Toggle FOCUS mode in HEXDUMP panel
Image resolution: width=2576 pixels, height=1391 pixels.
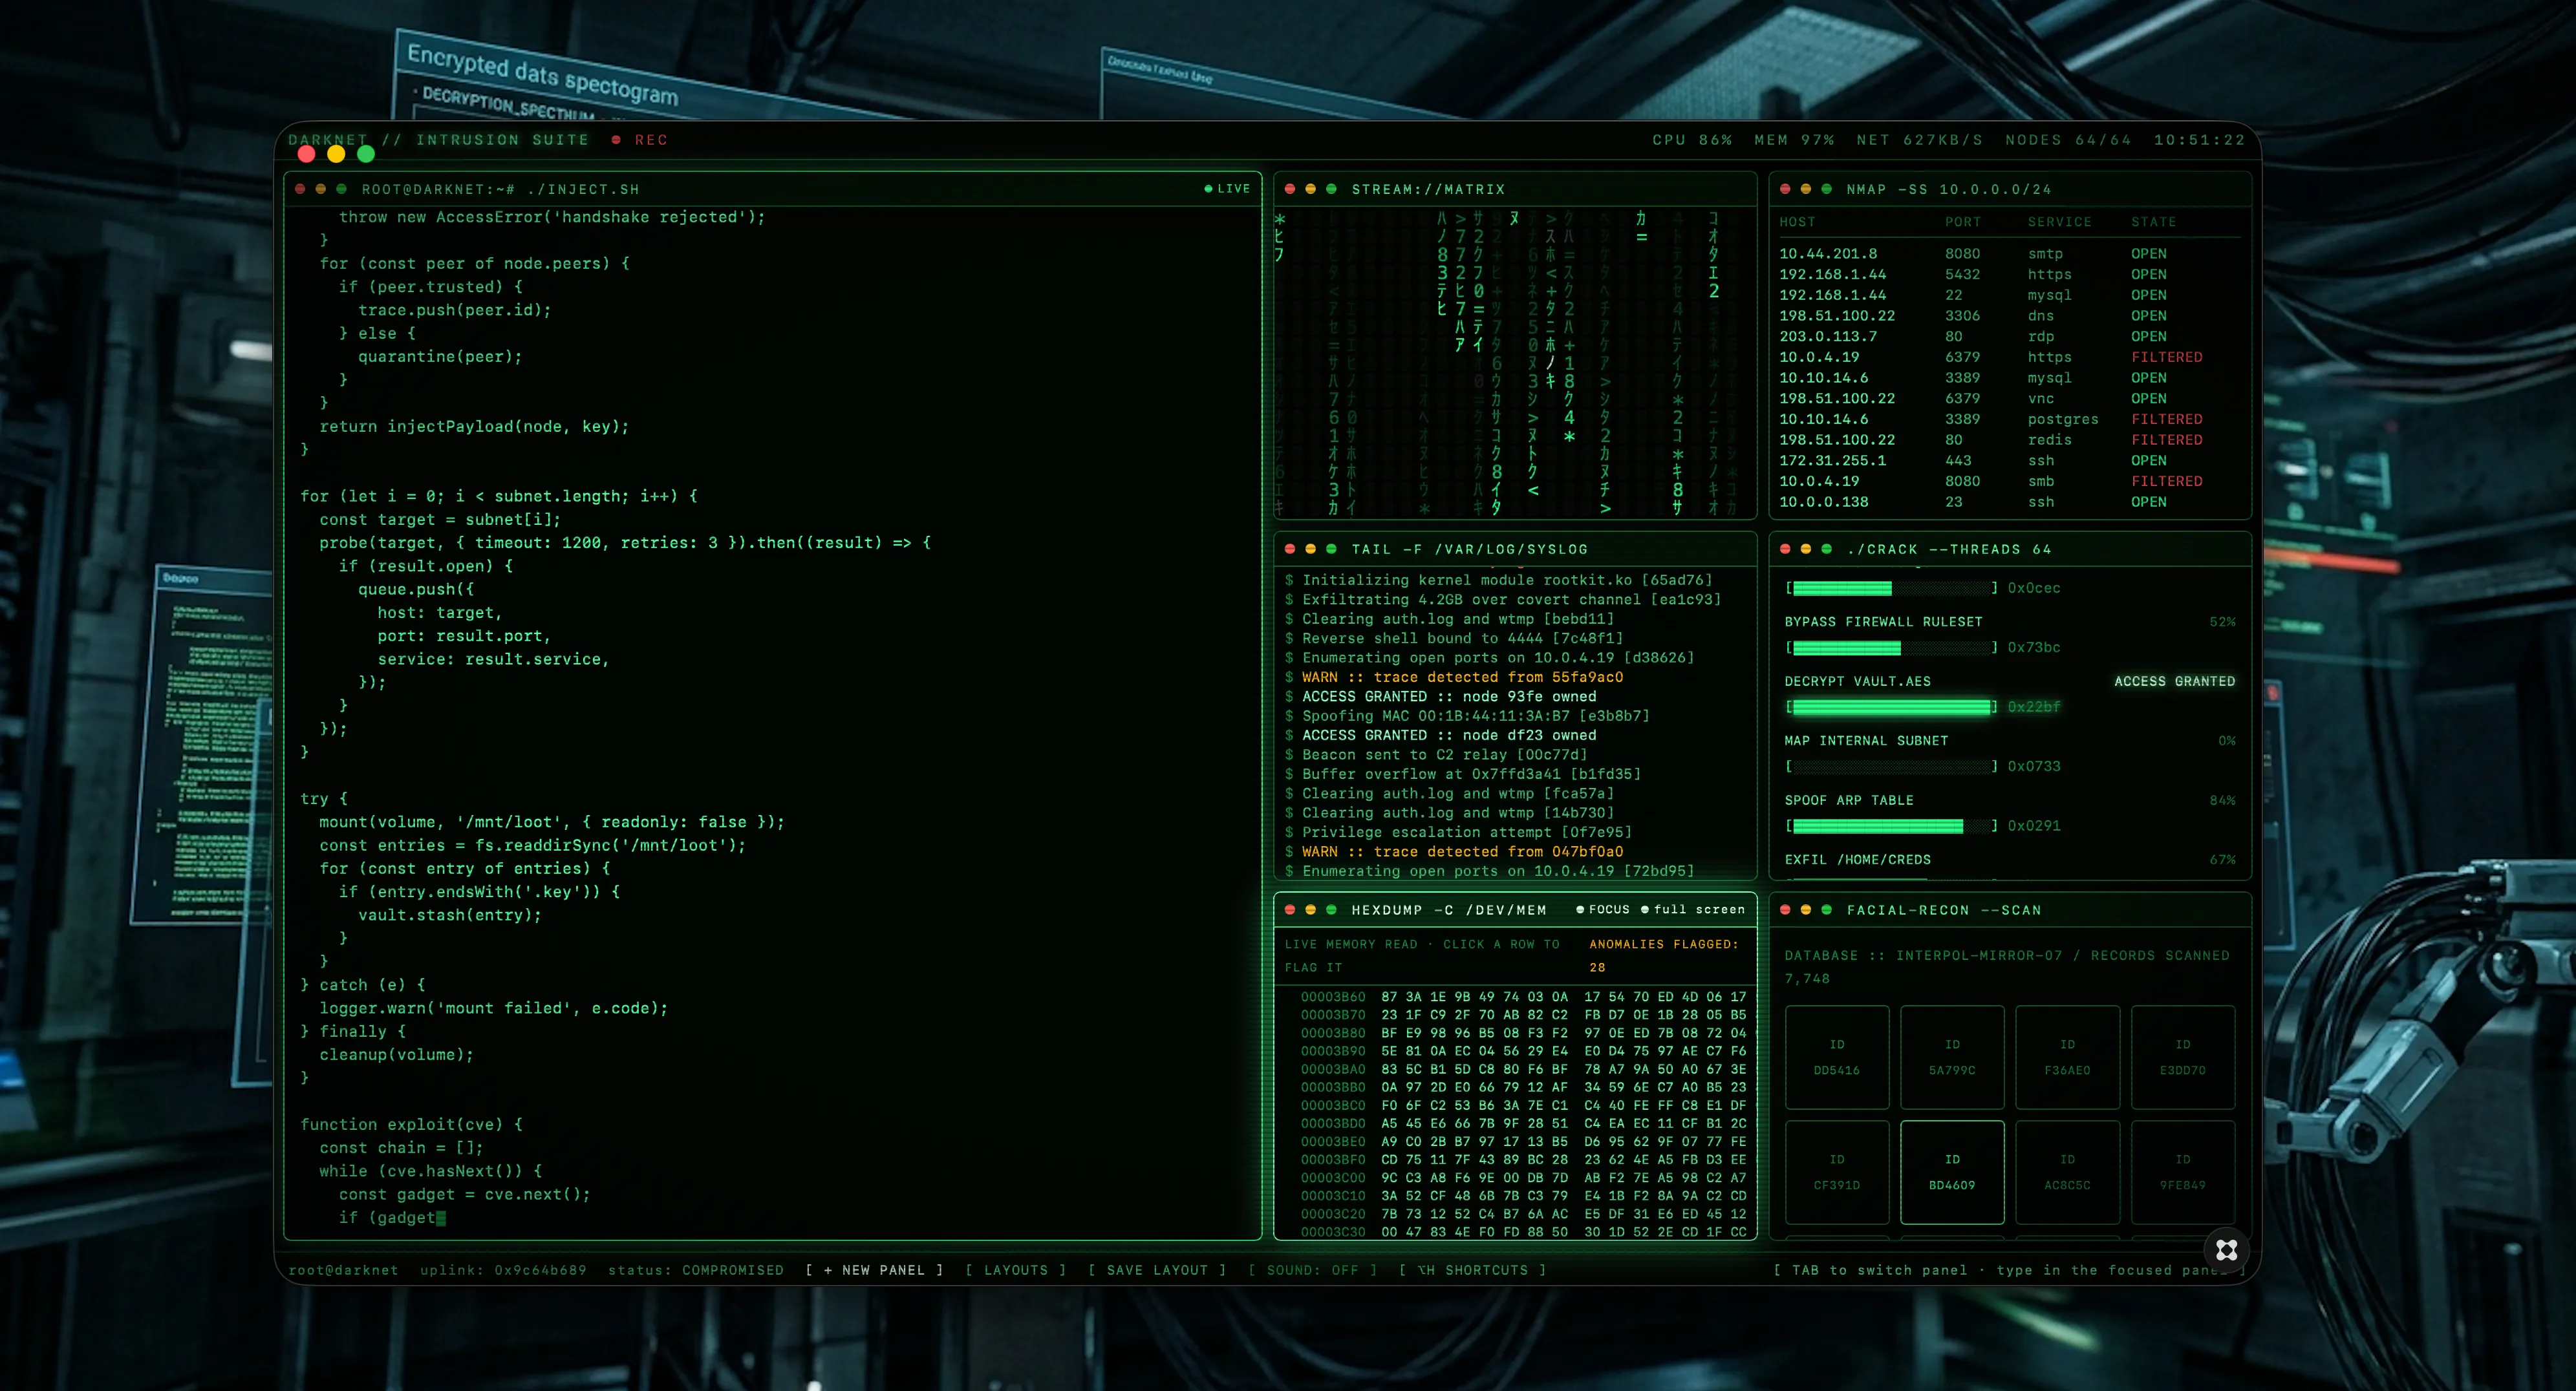click(x=1603, y=910)
